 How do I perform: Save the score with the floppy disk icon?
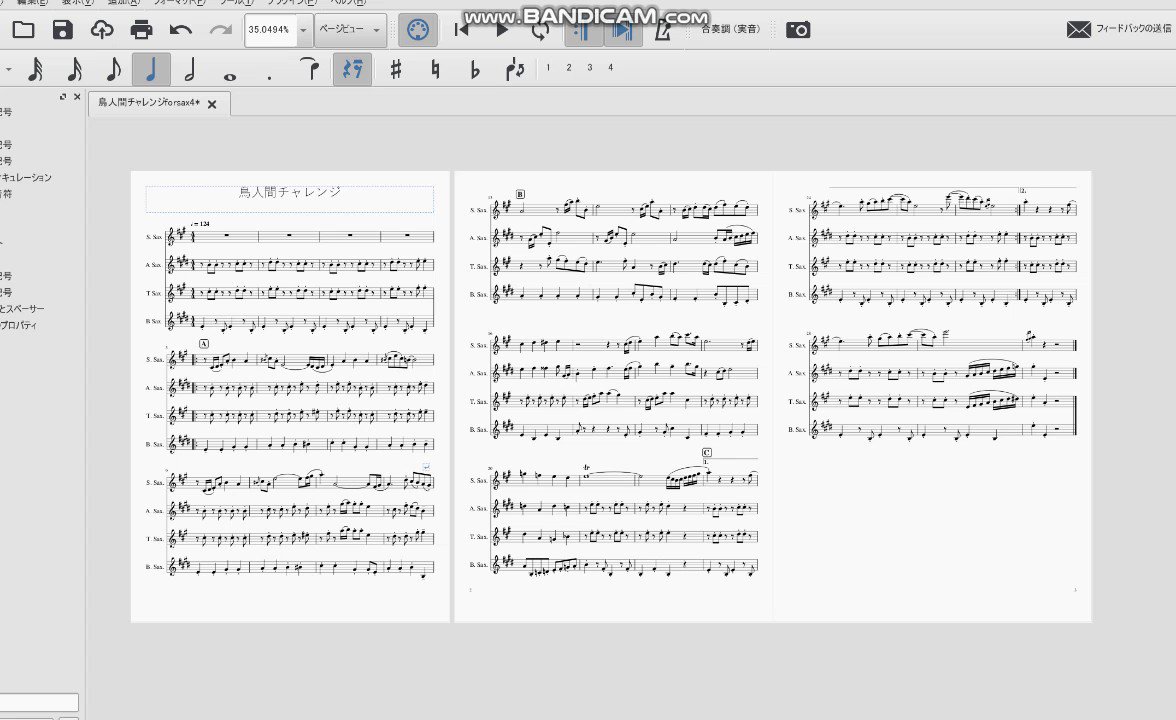tap(63, 30)
